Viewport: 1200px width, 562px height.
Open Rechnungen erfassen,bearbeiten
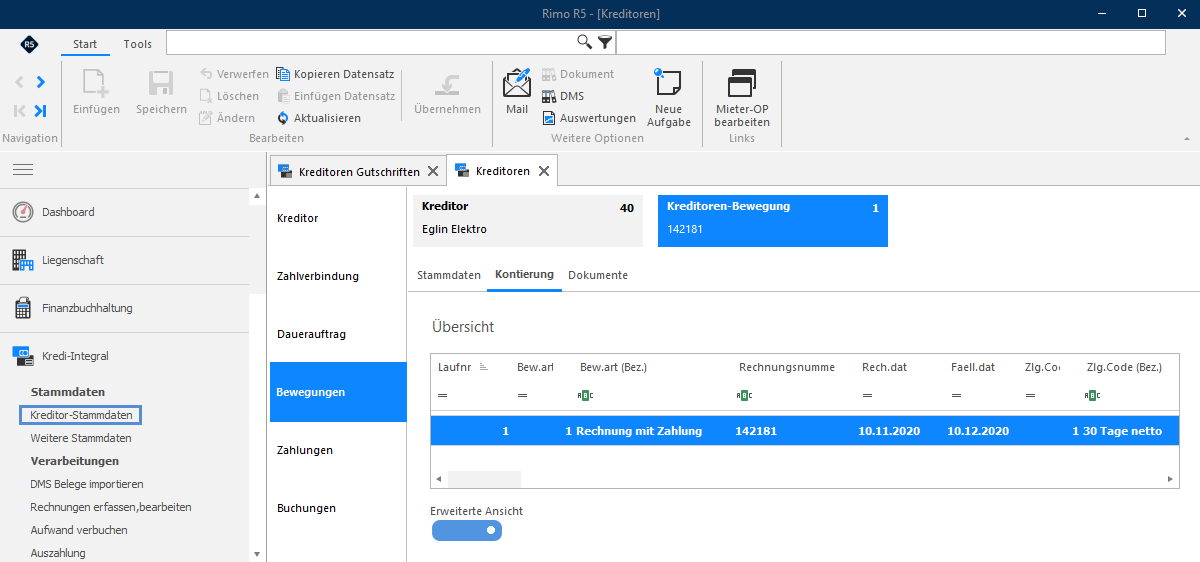(111, 507)
